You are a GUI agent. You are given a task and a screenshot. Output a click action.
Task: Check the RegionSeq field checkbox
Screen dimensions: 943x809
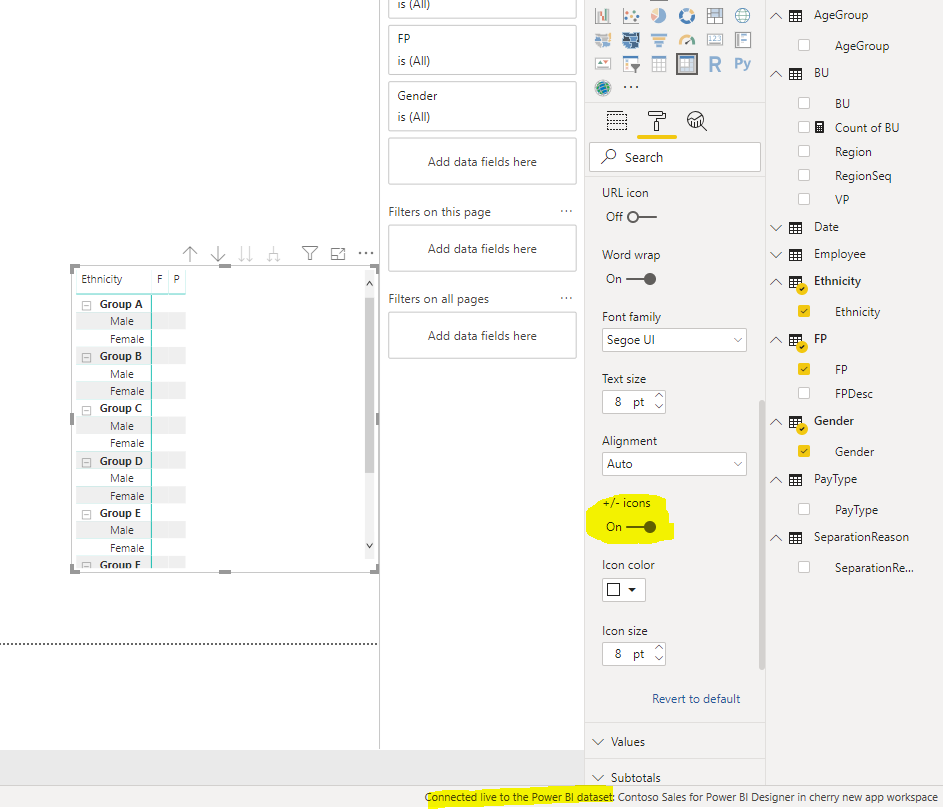click(804, 175)
